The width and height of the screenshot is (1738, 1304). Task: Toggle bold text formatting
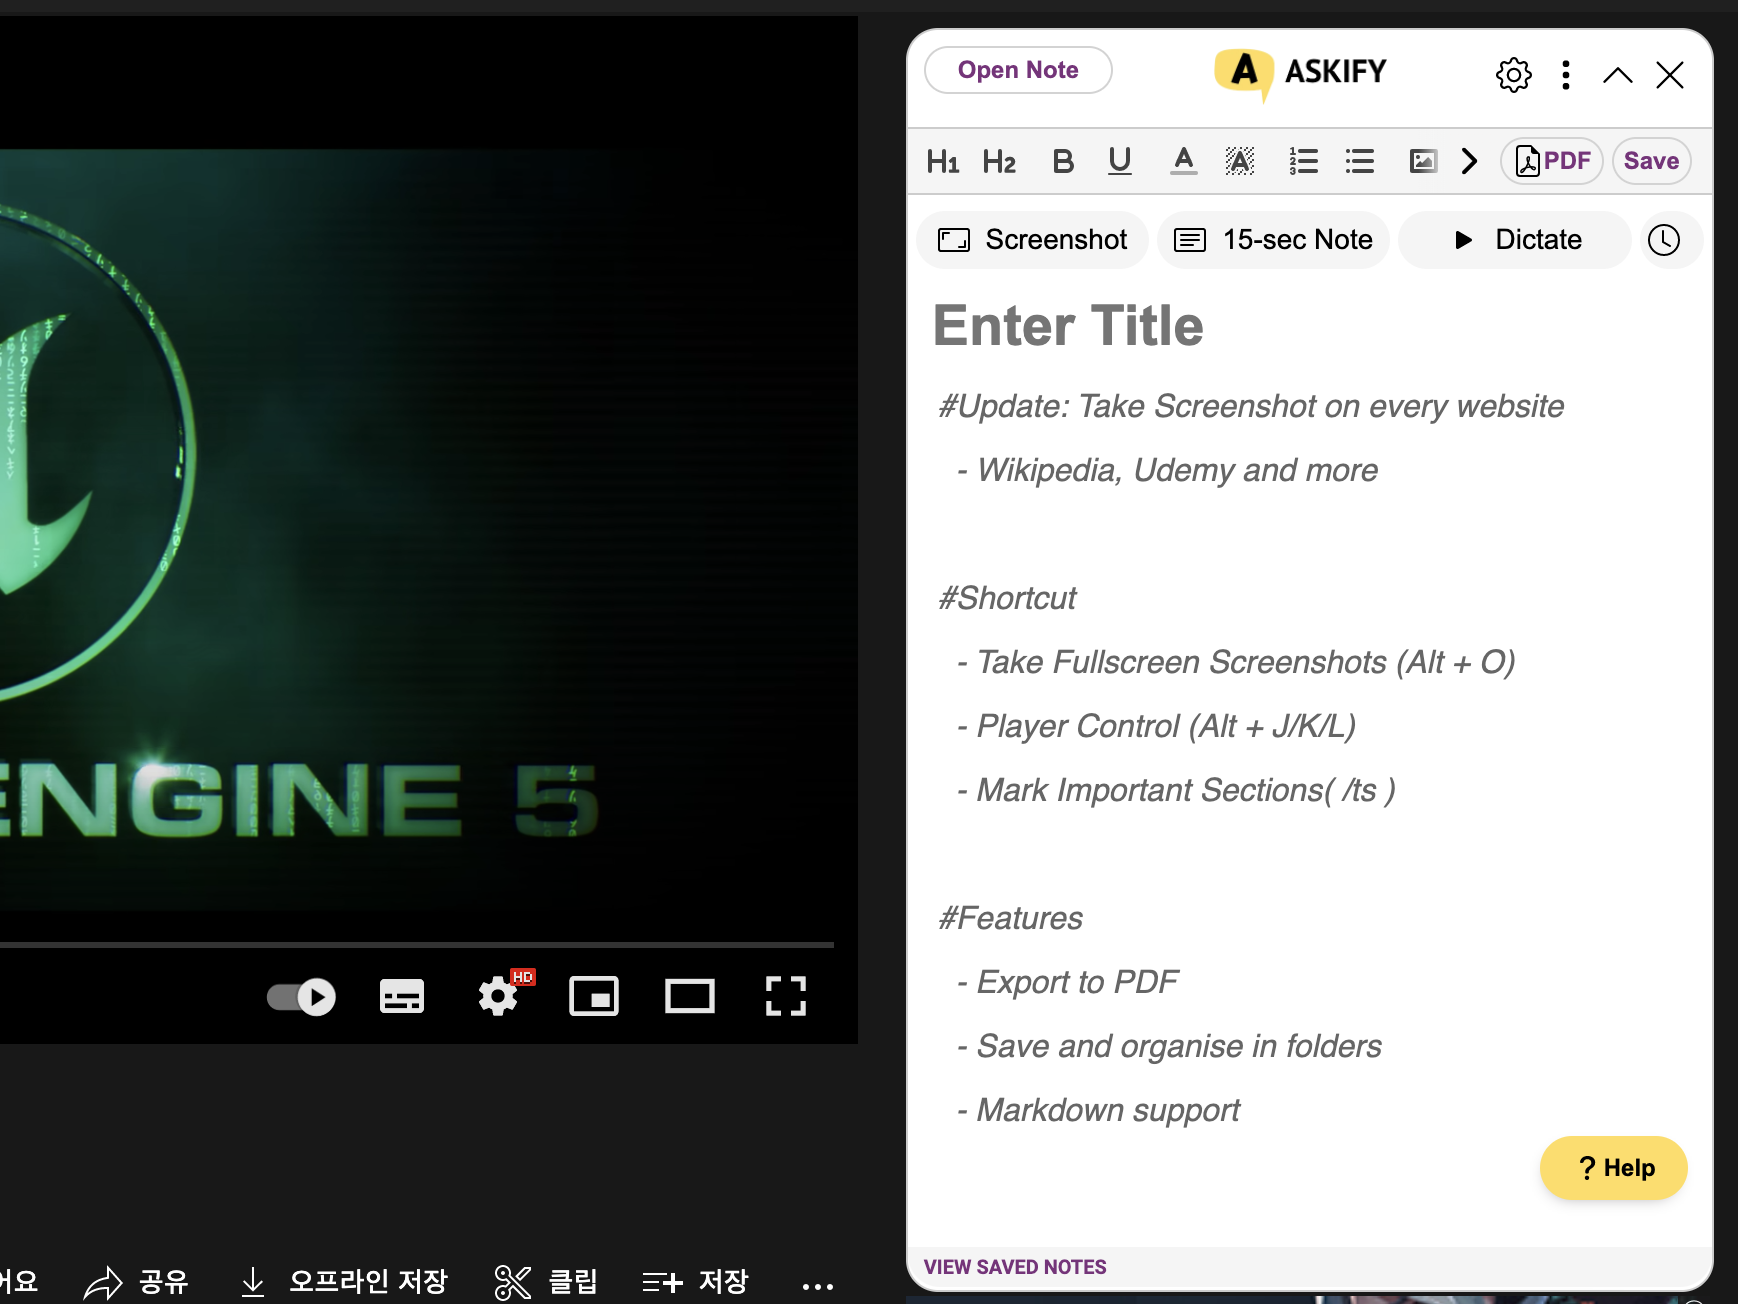[1063, 161]
